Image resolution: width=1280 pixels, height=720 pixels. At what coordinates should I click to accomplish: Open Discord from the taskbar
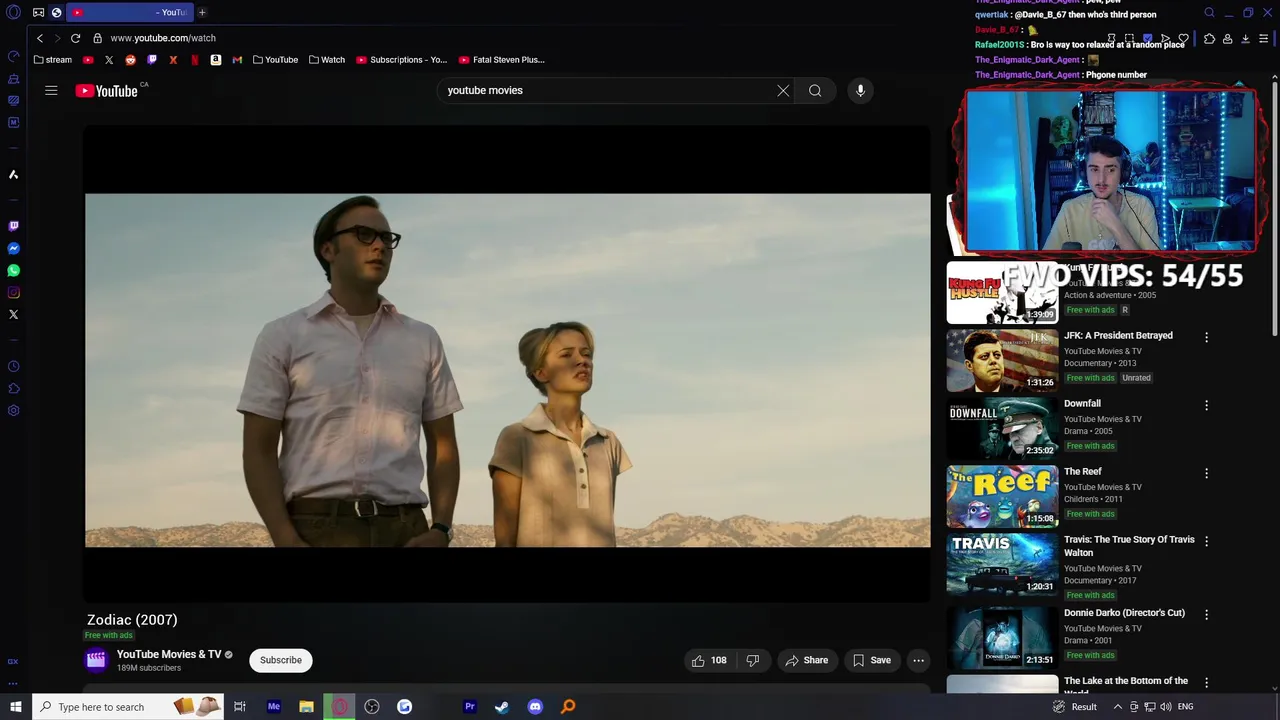[535, 707]
